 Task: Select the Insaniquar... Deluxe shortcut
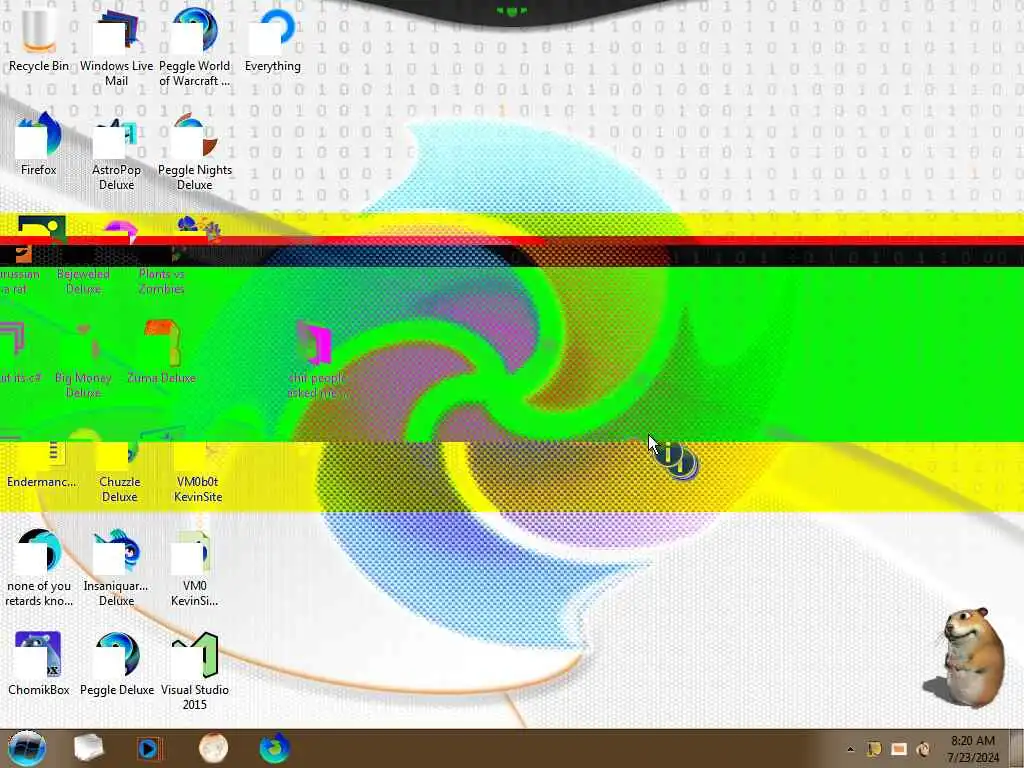pos(116,568)
